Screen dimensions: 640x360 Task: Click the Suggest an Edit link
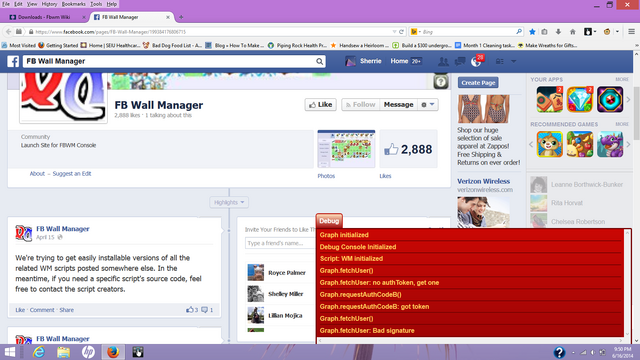tap(72, 173)
